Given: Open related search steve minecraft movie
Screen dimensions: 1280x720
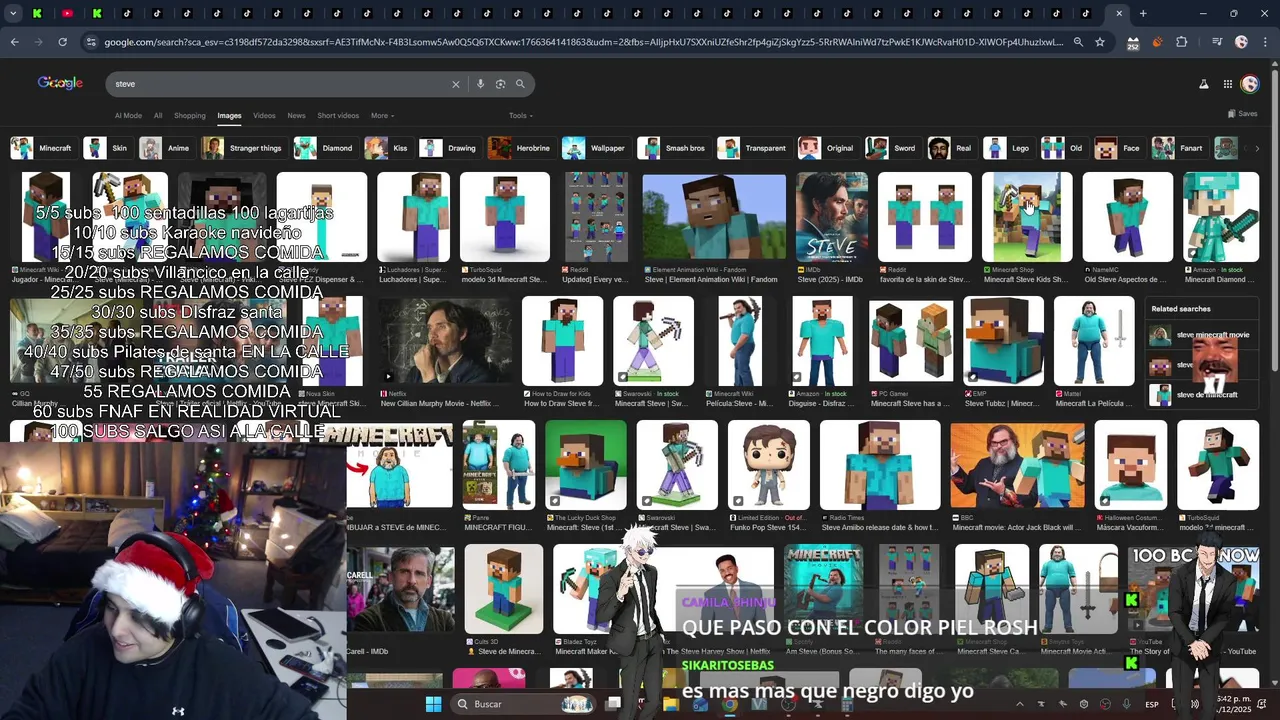Looking at the screenshot, I should pos(1201,335).
